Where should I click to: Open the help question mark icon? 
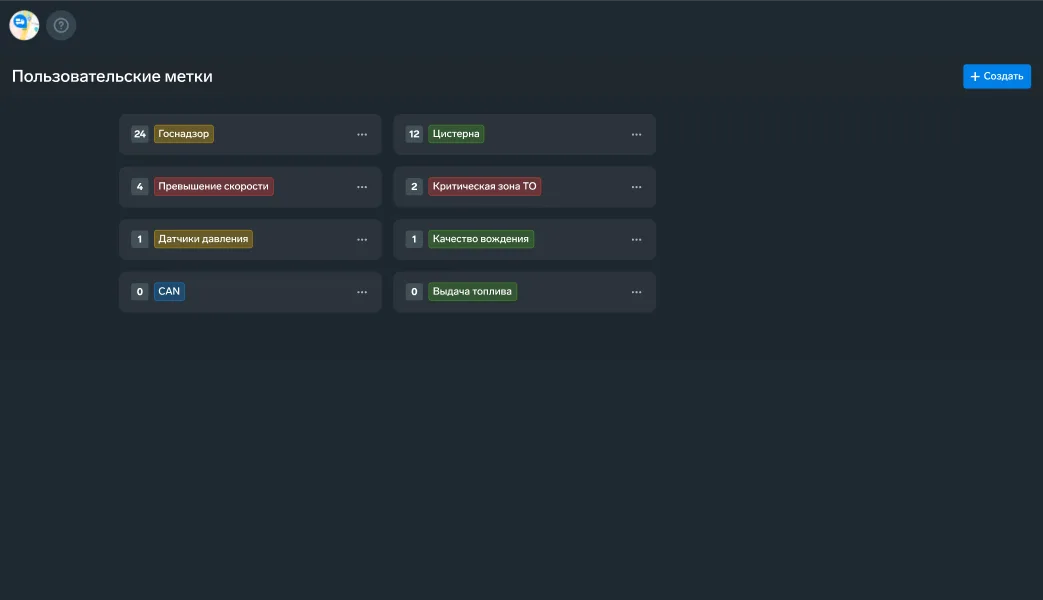tap(61, 25)
